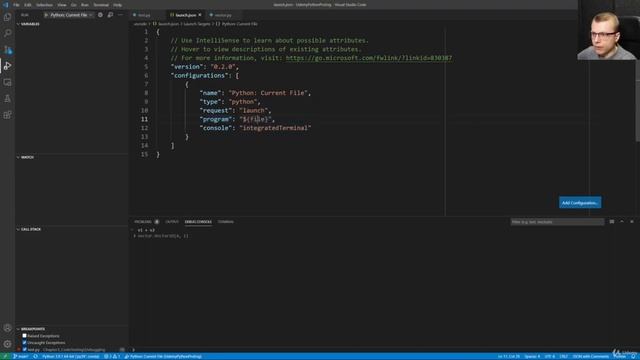Select Python interpreter in status bar
The width and height of the screenshot is (640, 360).
[71, 356]
